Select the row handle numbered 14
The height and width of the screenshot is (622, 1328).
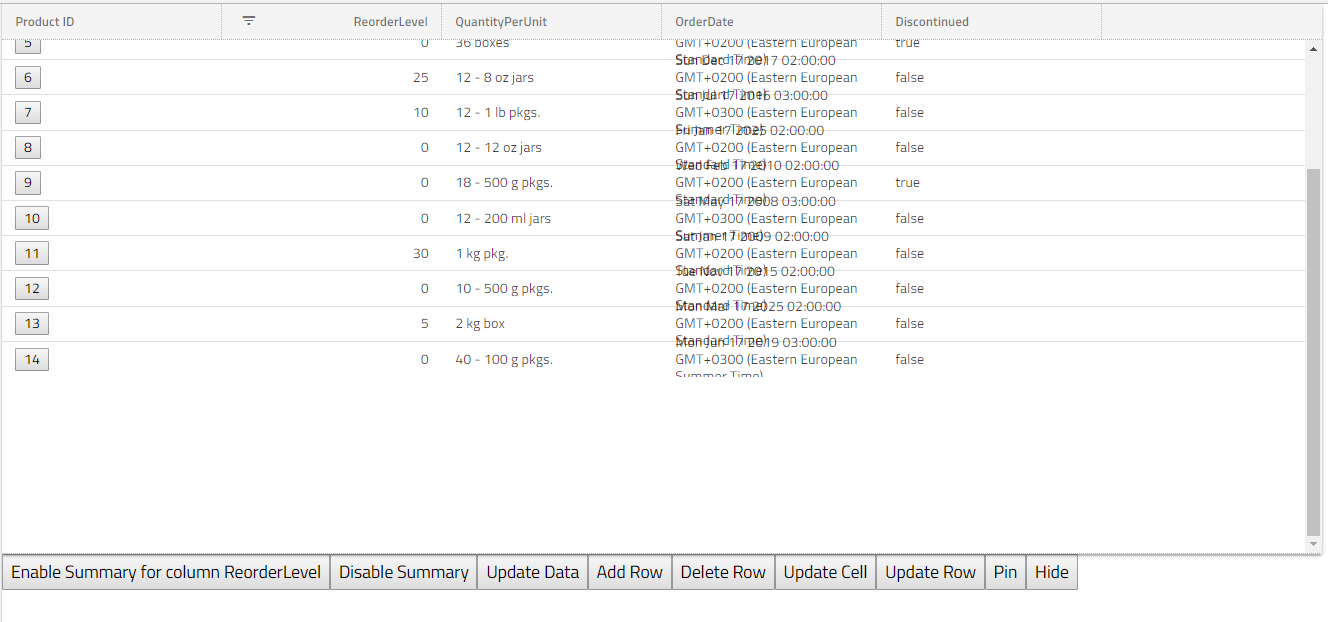(x=31, y=358)
